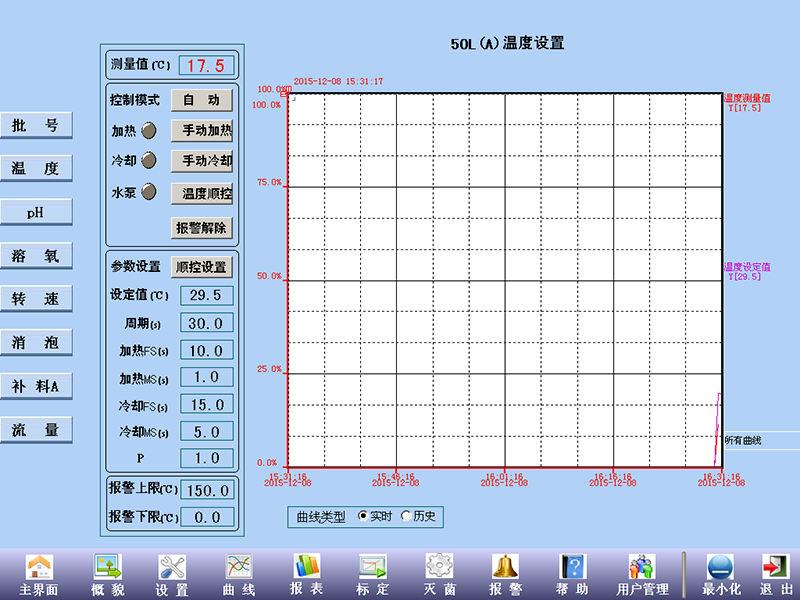This screenshot has height=600, width=800.
Task: Open the 设置 settings tools icon
Action: (172, 567)
